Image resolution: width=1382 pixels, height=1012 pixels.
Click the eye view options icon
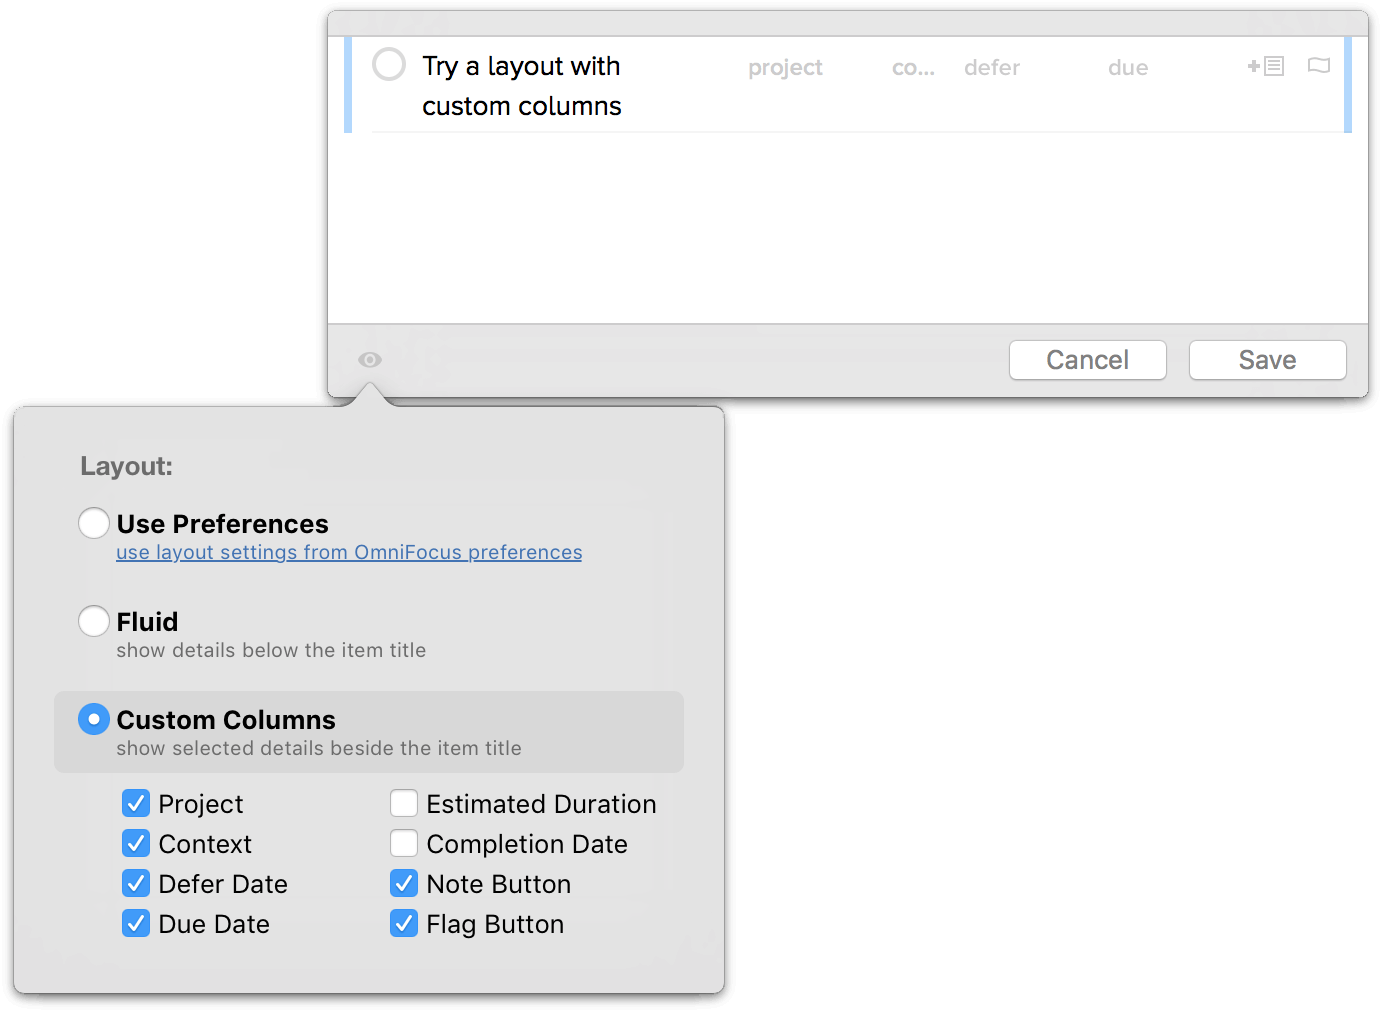pos(370,360)
